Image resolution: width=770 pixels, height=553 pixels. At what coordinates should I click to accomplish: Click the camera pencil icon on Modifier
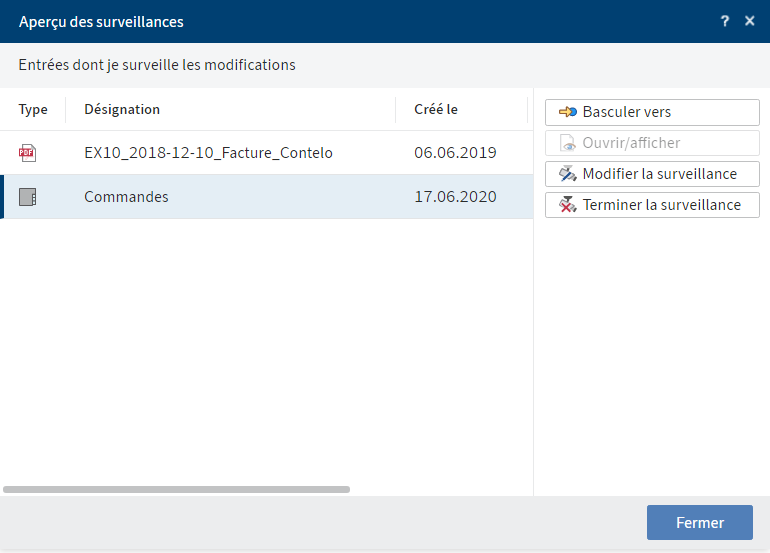568,174
